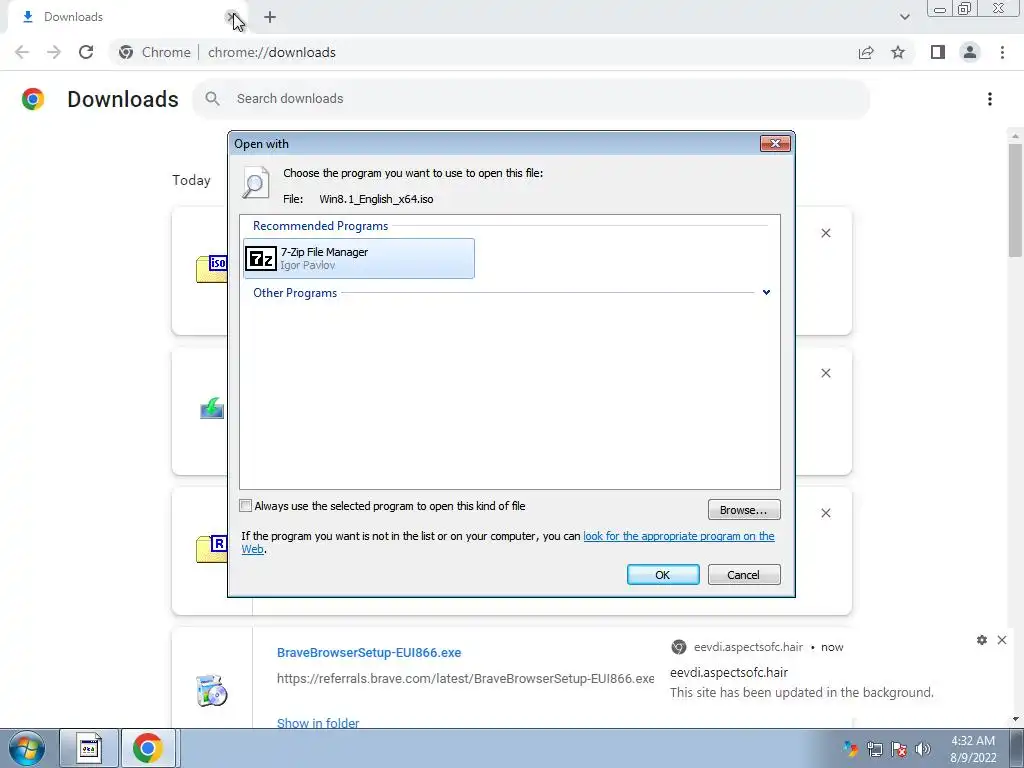Switch to Chrome in the taskbar
This screenshot has height=768, width=1024.
(x=148, y=748)
